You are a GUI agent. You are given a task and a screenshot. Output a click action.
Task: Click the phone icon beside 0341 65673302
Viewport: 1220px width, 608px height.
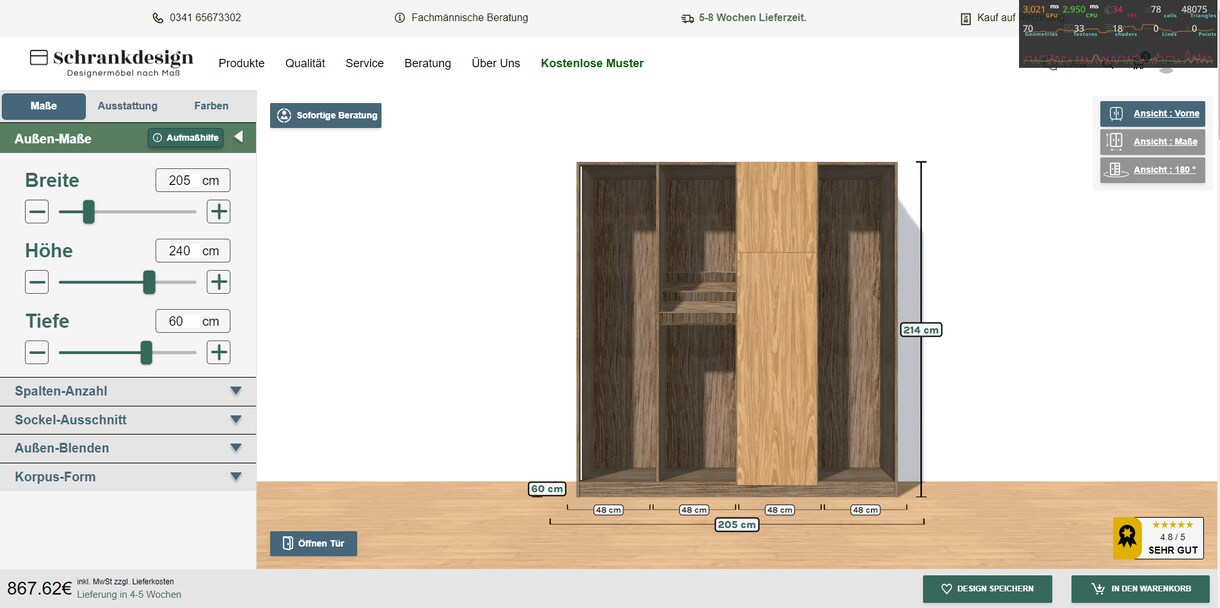pyautogui.click(x=158, y=18)
